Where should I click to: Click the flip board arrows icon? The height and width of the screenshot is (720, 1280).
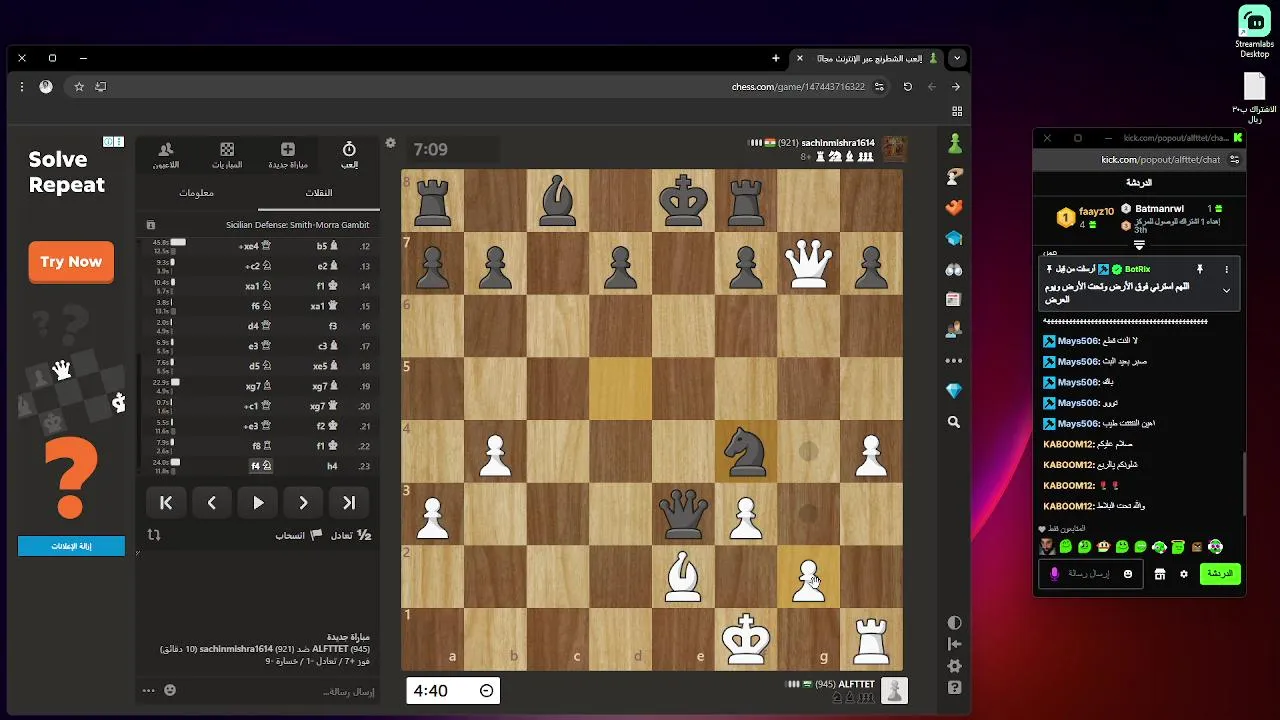pyautogui.click(x=154, y=535)
